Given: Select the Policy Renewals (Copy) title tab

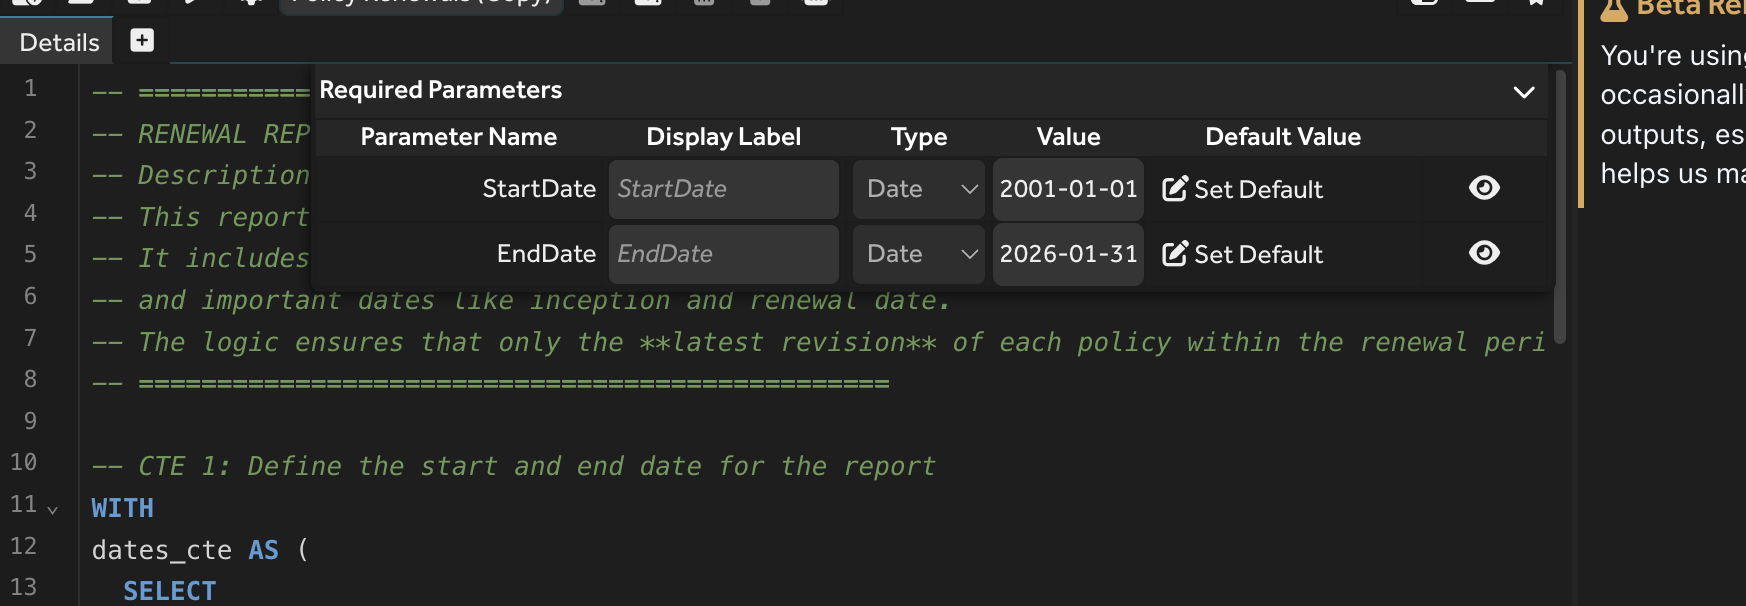Looking at the screenshot, I should (x=421, y=4).
